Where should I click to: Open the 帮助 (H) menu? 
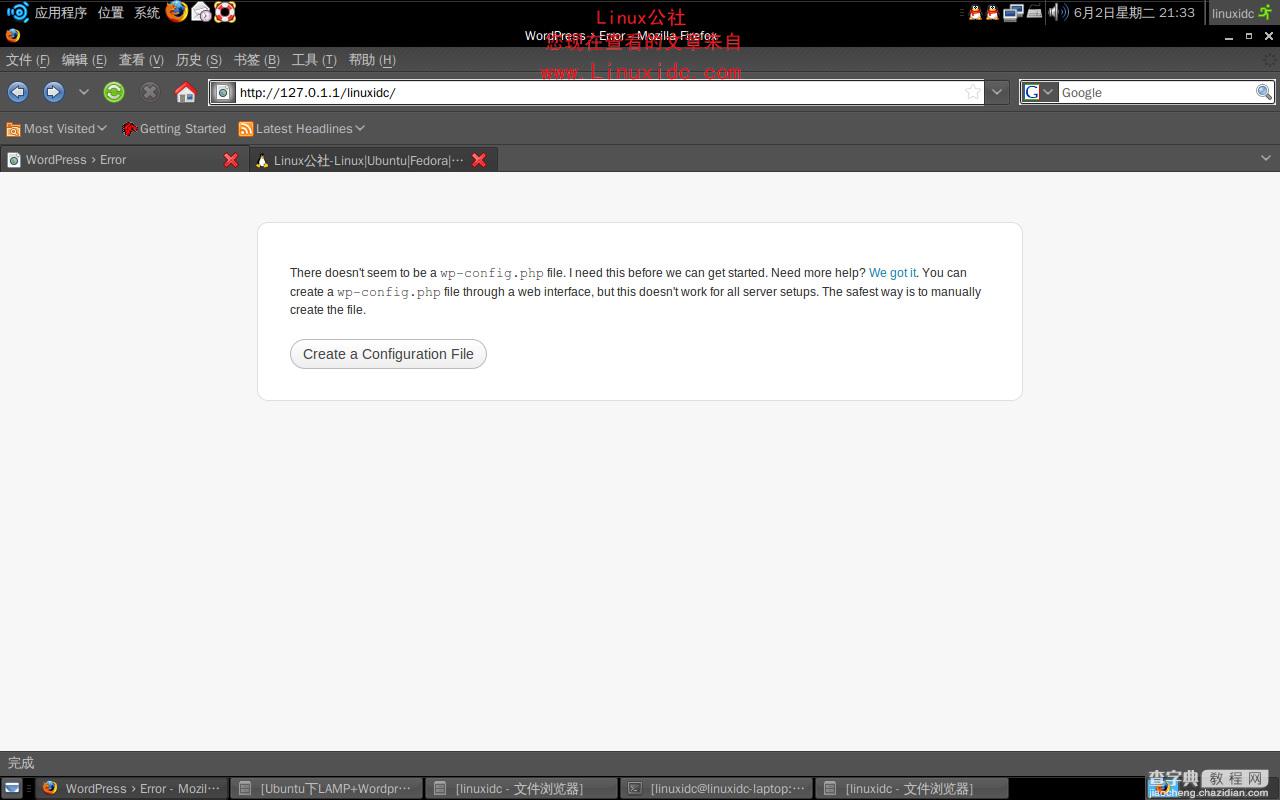372,60
